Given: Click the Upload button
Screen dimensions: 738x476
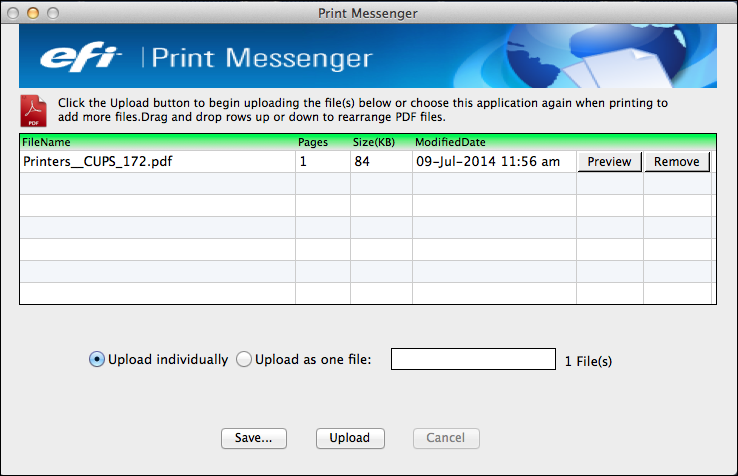Looking at the screenshot, I should [350, 438].
